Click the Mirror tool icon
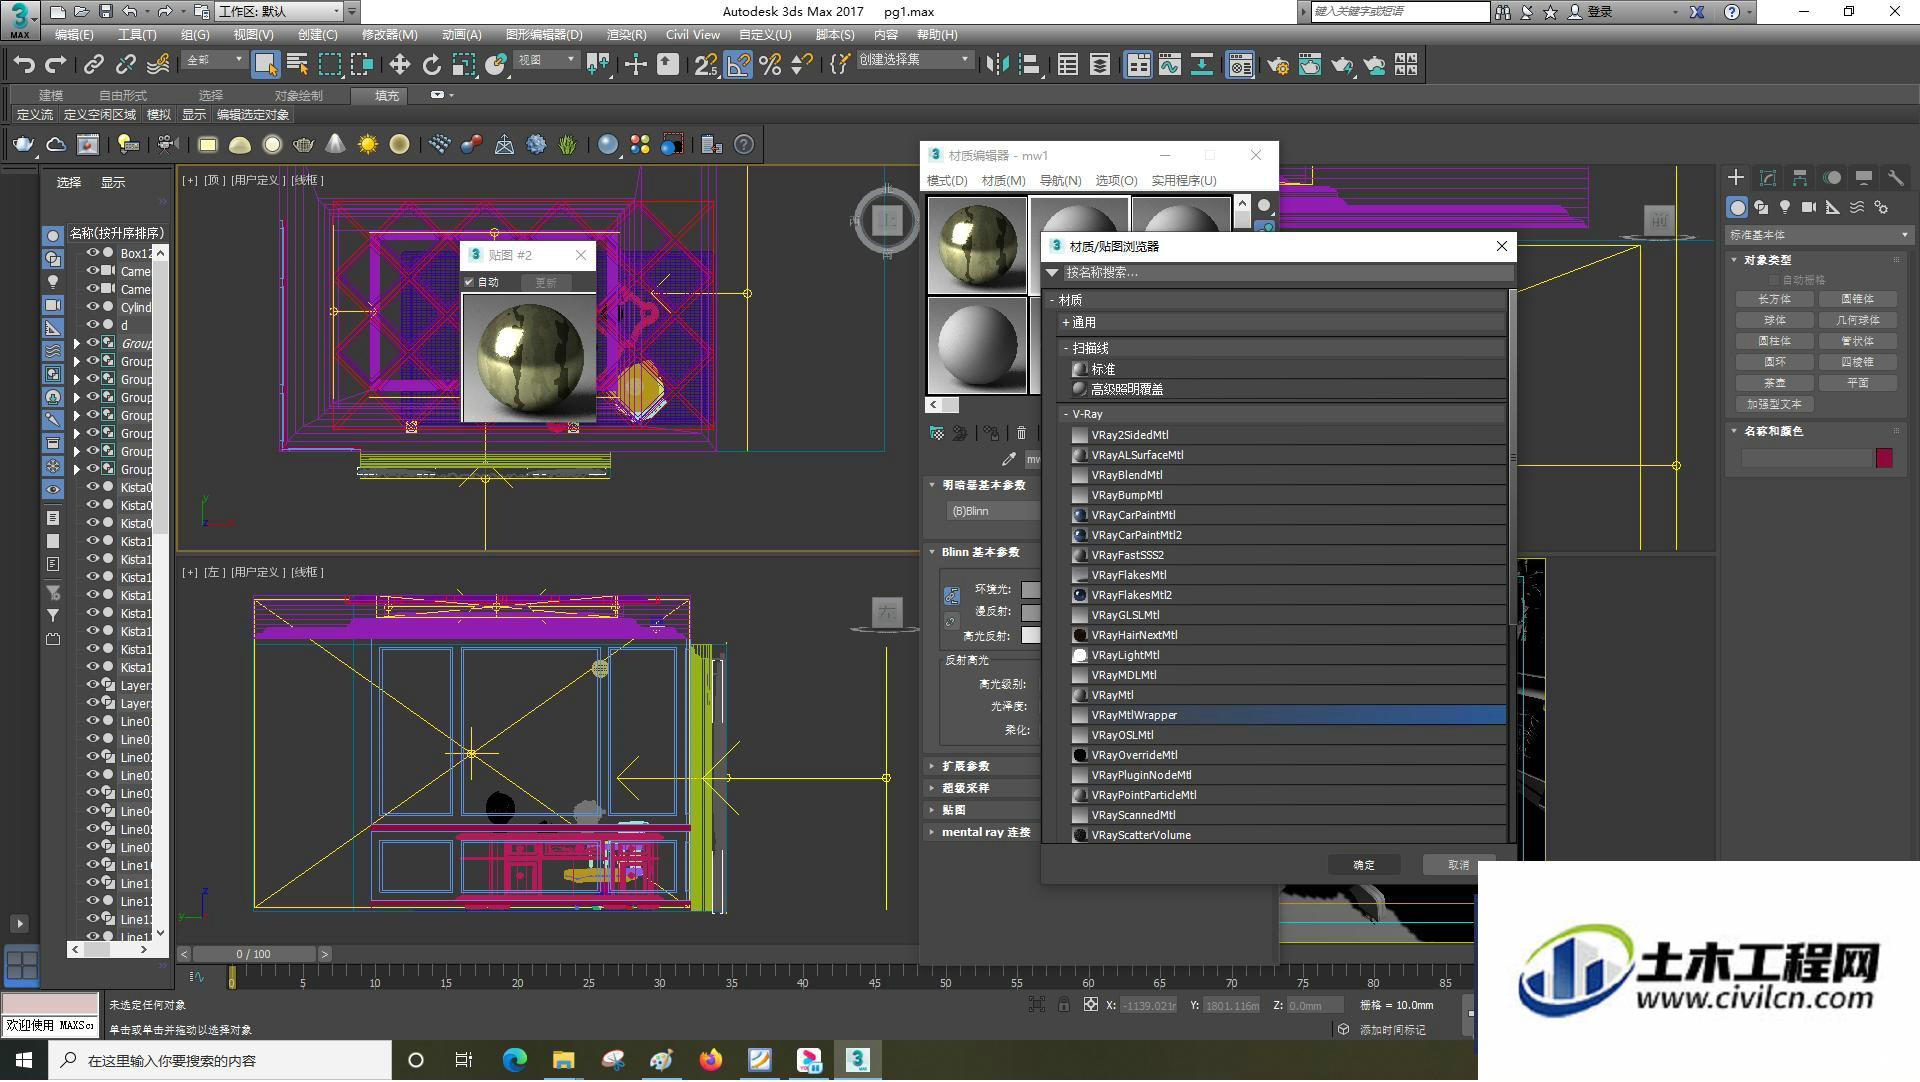 997,65
